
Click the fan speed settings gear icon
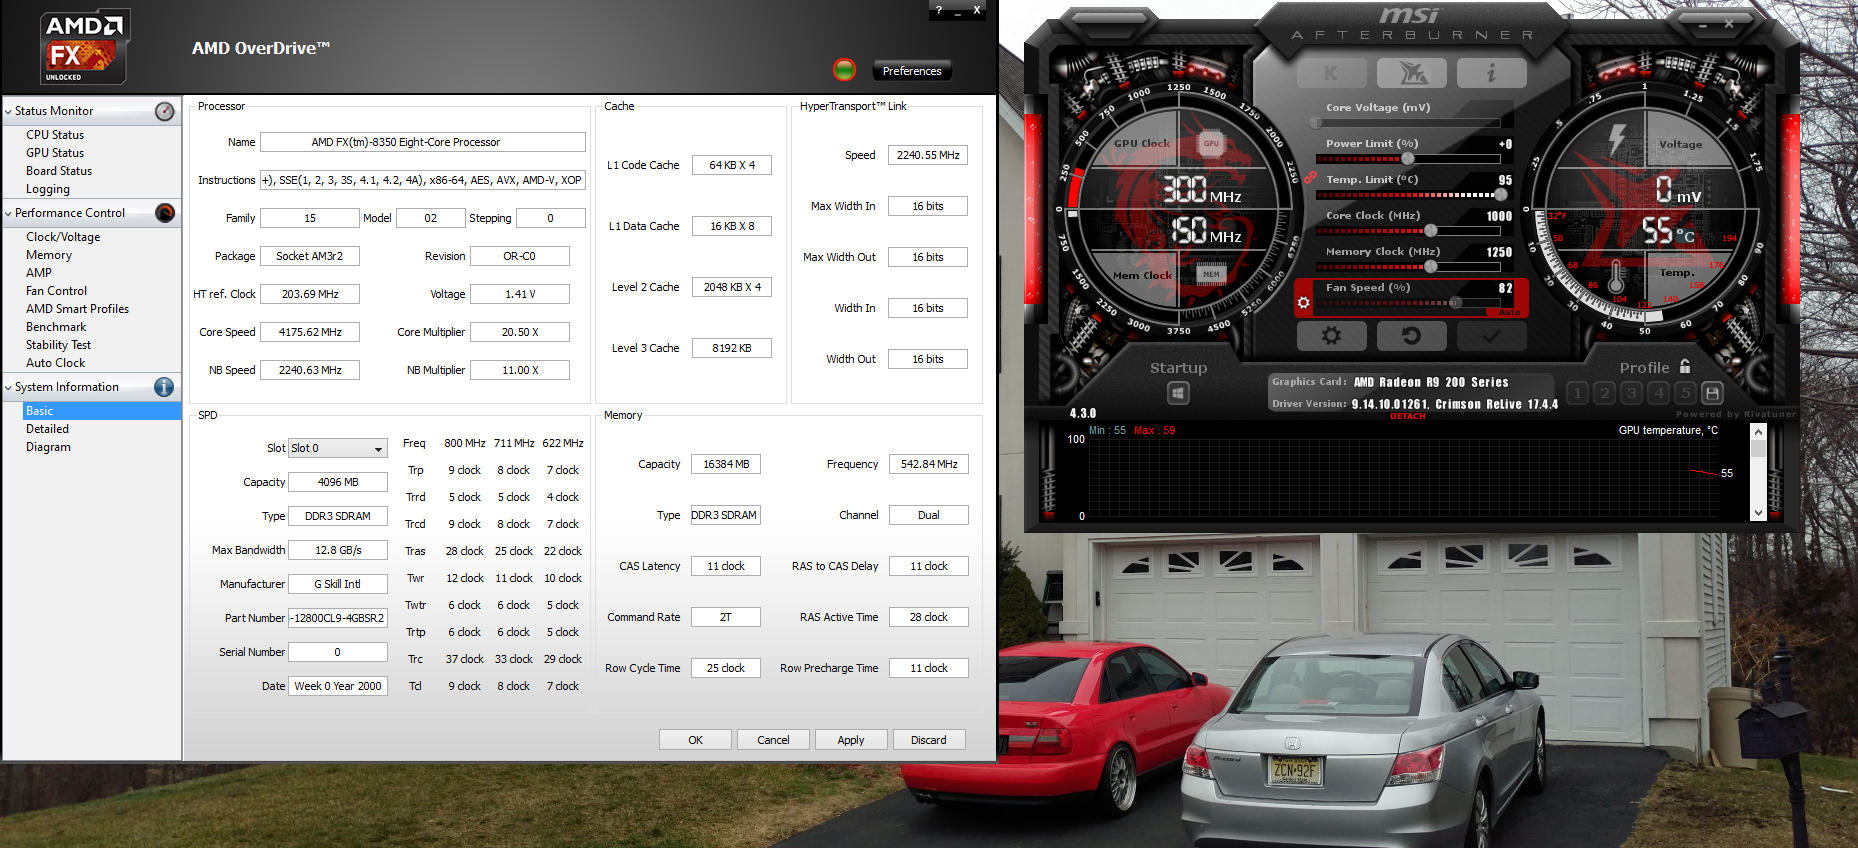[x=1303, y=302]
